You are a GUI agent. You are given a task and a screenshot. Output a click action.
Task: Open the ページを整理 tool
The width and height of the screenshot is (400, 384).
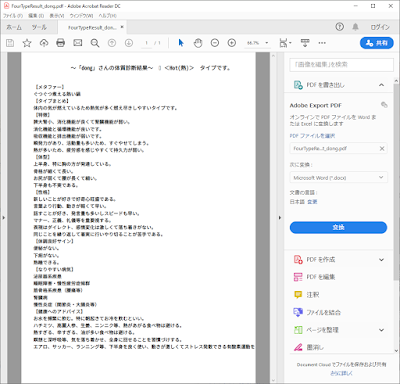click(x=316, y=330)
